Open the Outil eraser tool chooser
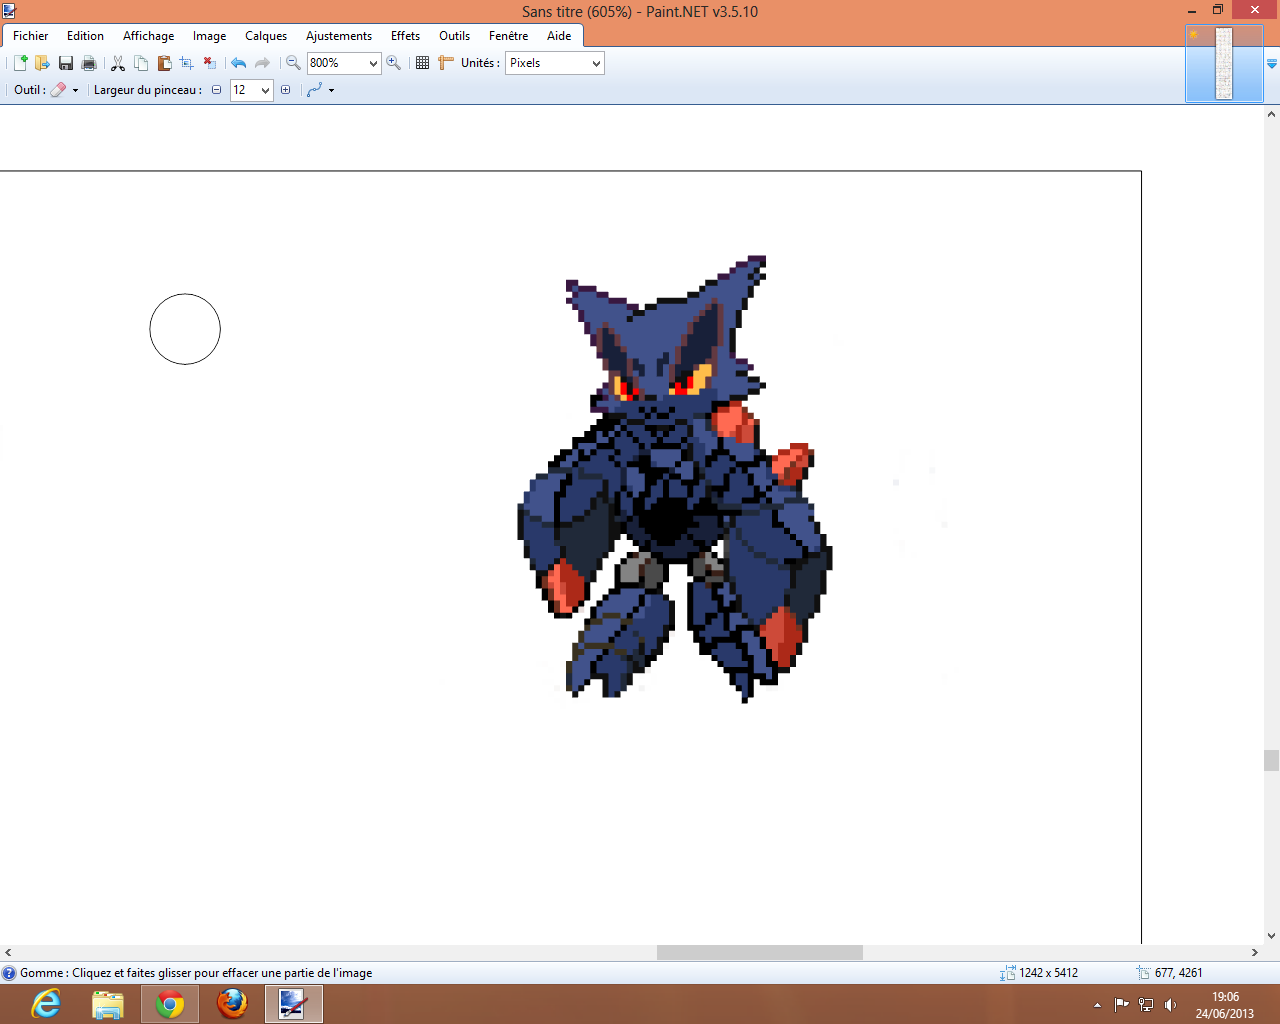 [x=64, y=90]
